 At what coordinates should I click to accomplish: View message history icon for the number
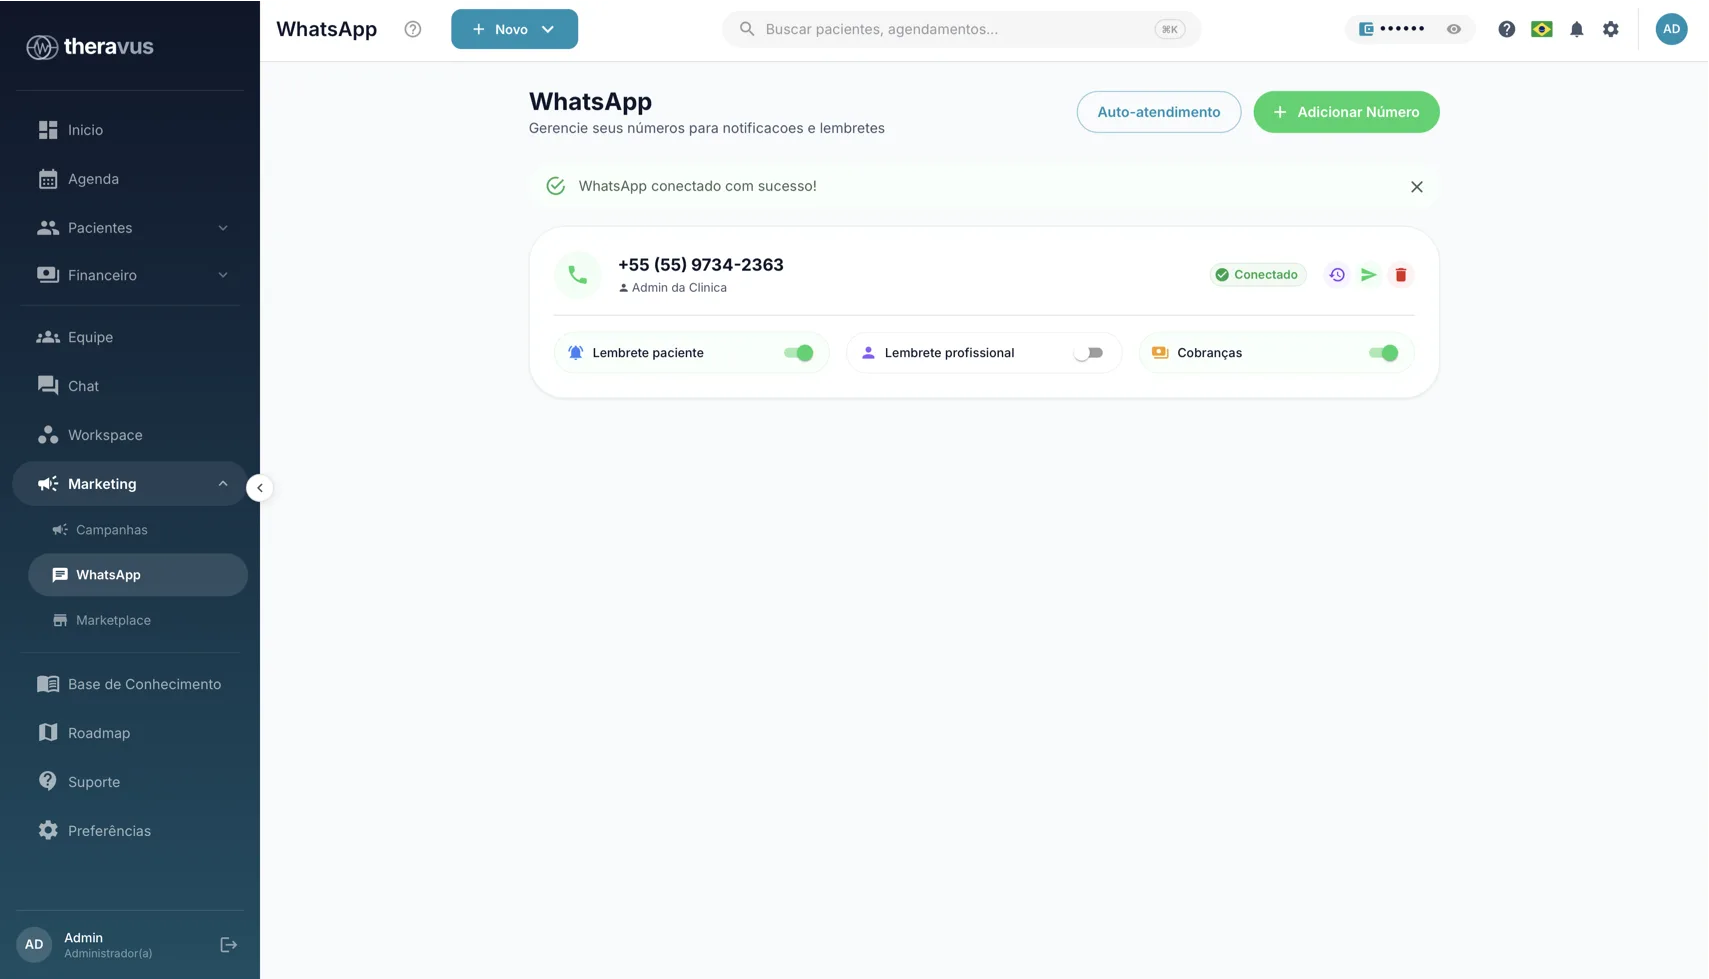click(1336, 275)
